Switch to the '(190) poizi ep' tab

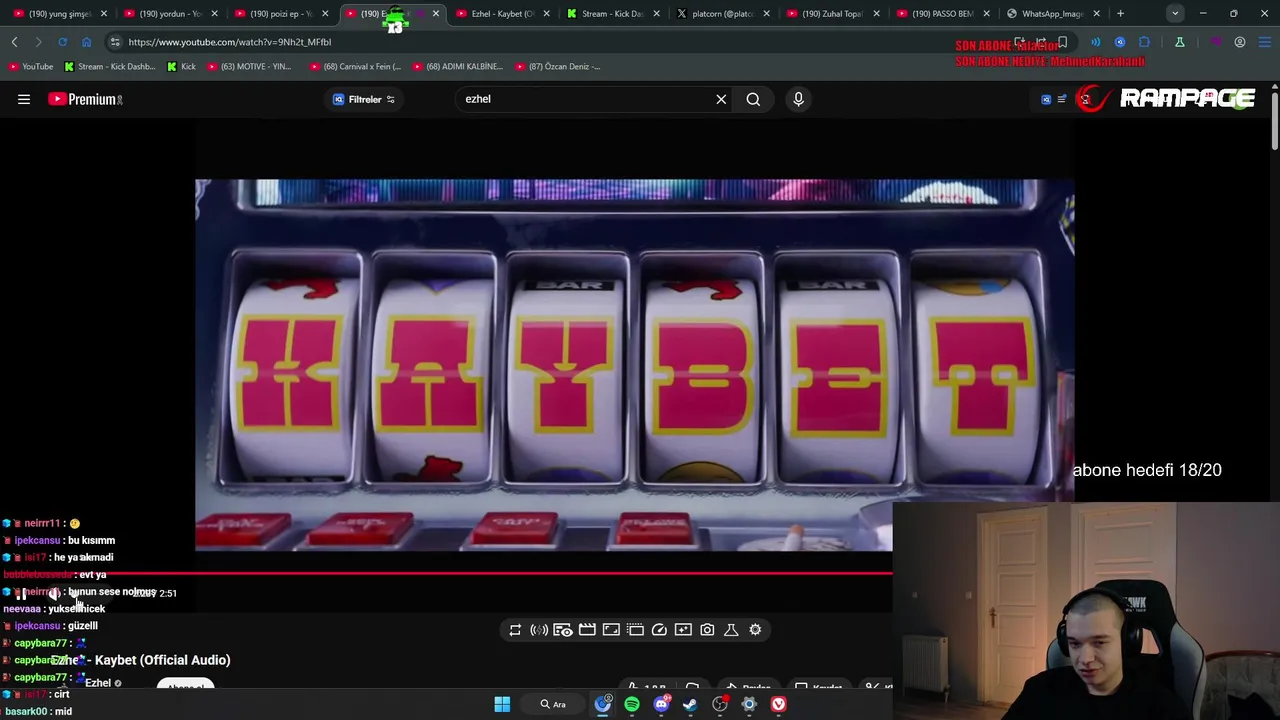tap(280, 14)
